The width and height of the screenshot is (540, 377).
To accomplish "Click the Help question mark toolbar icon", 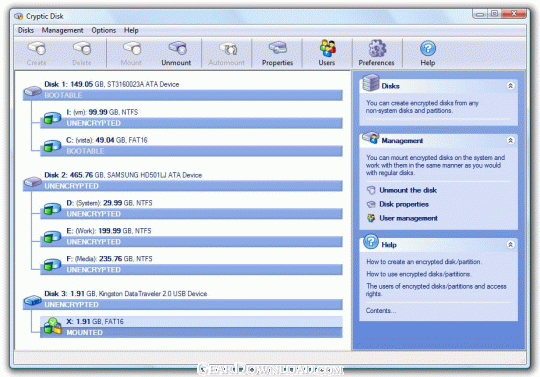I will [x=428, y=49].
